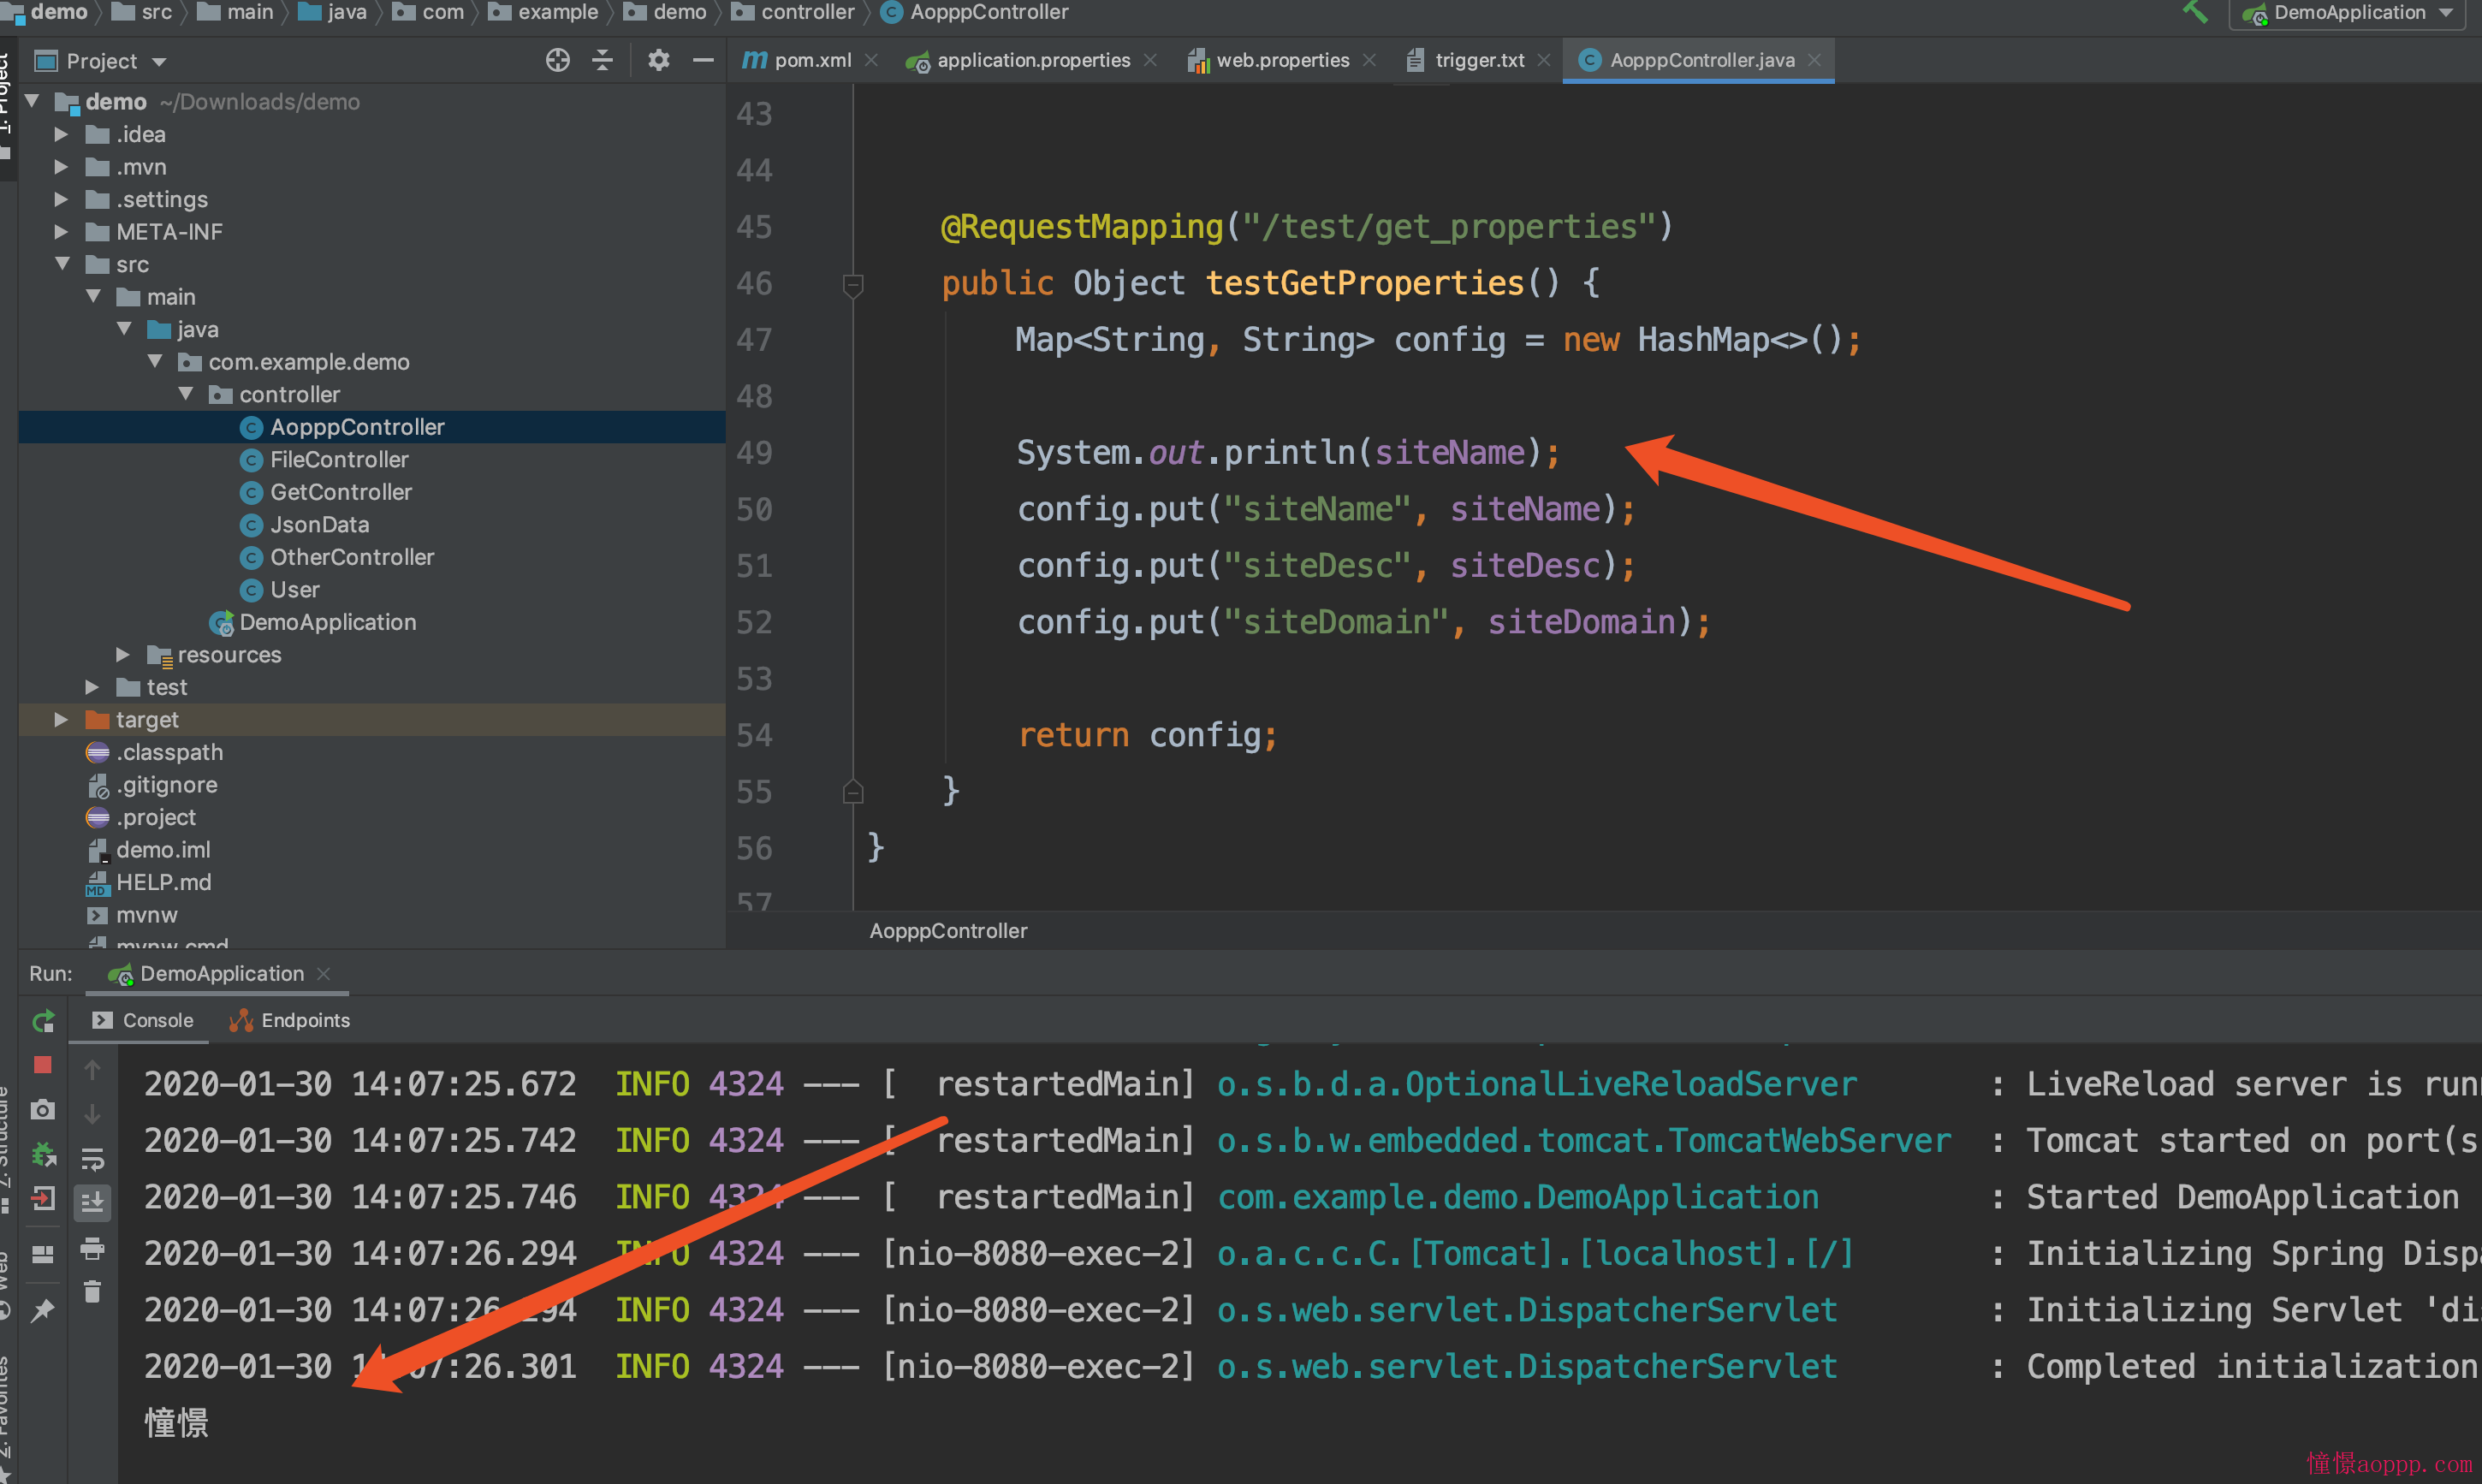This screenshot has height=1484, width=2482.
Task: Collapse the demo root folder
Action: (x=33, y=101)
